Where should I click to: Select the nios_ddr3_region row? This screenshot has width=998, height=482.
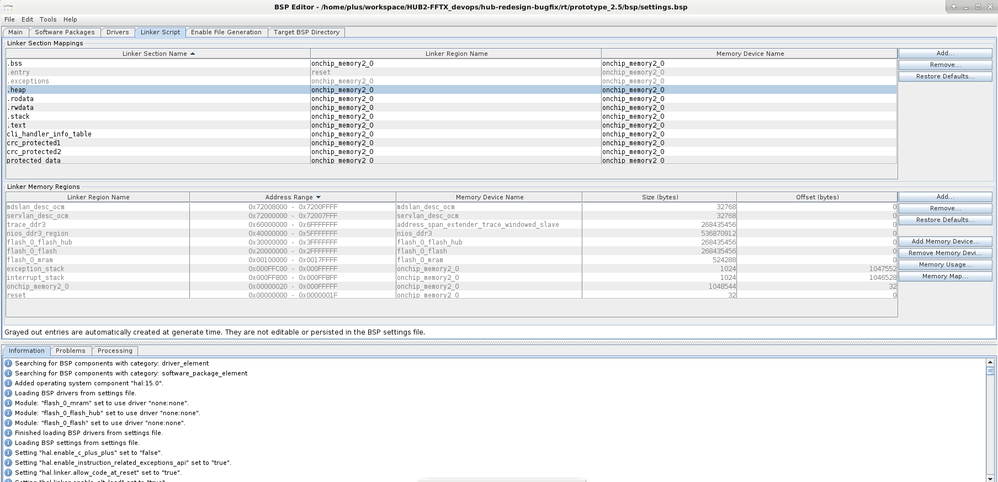coord(451,234)
